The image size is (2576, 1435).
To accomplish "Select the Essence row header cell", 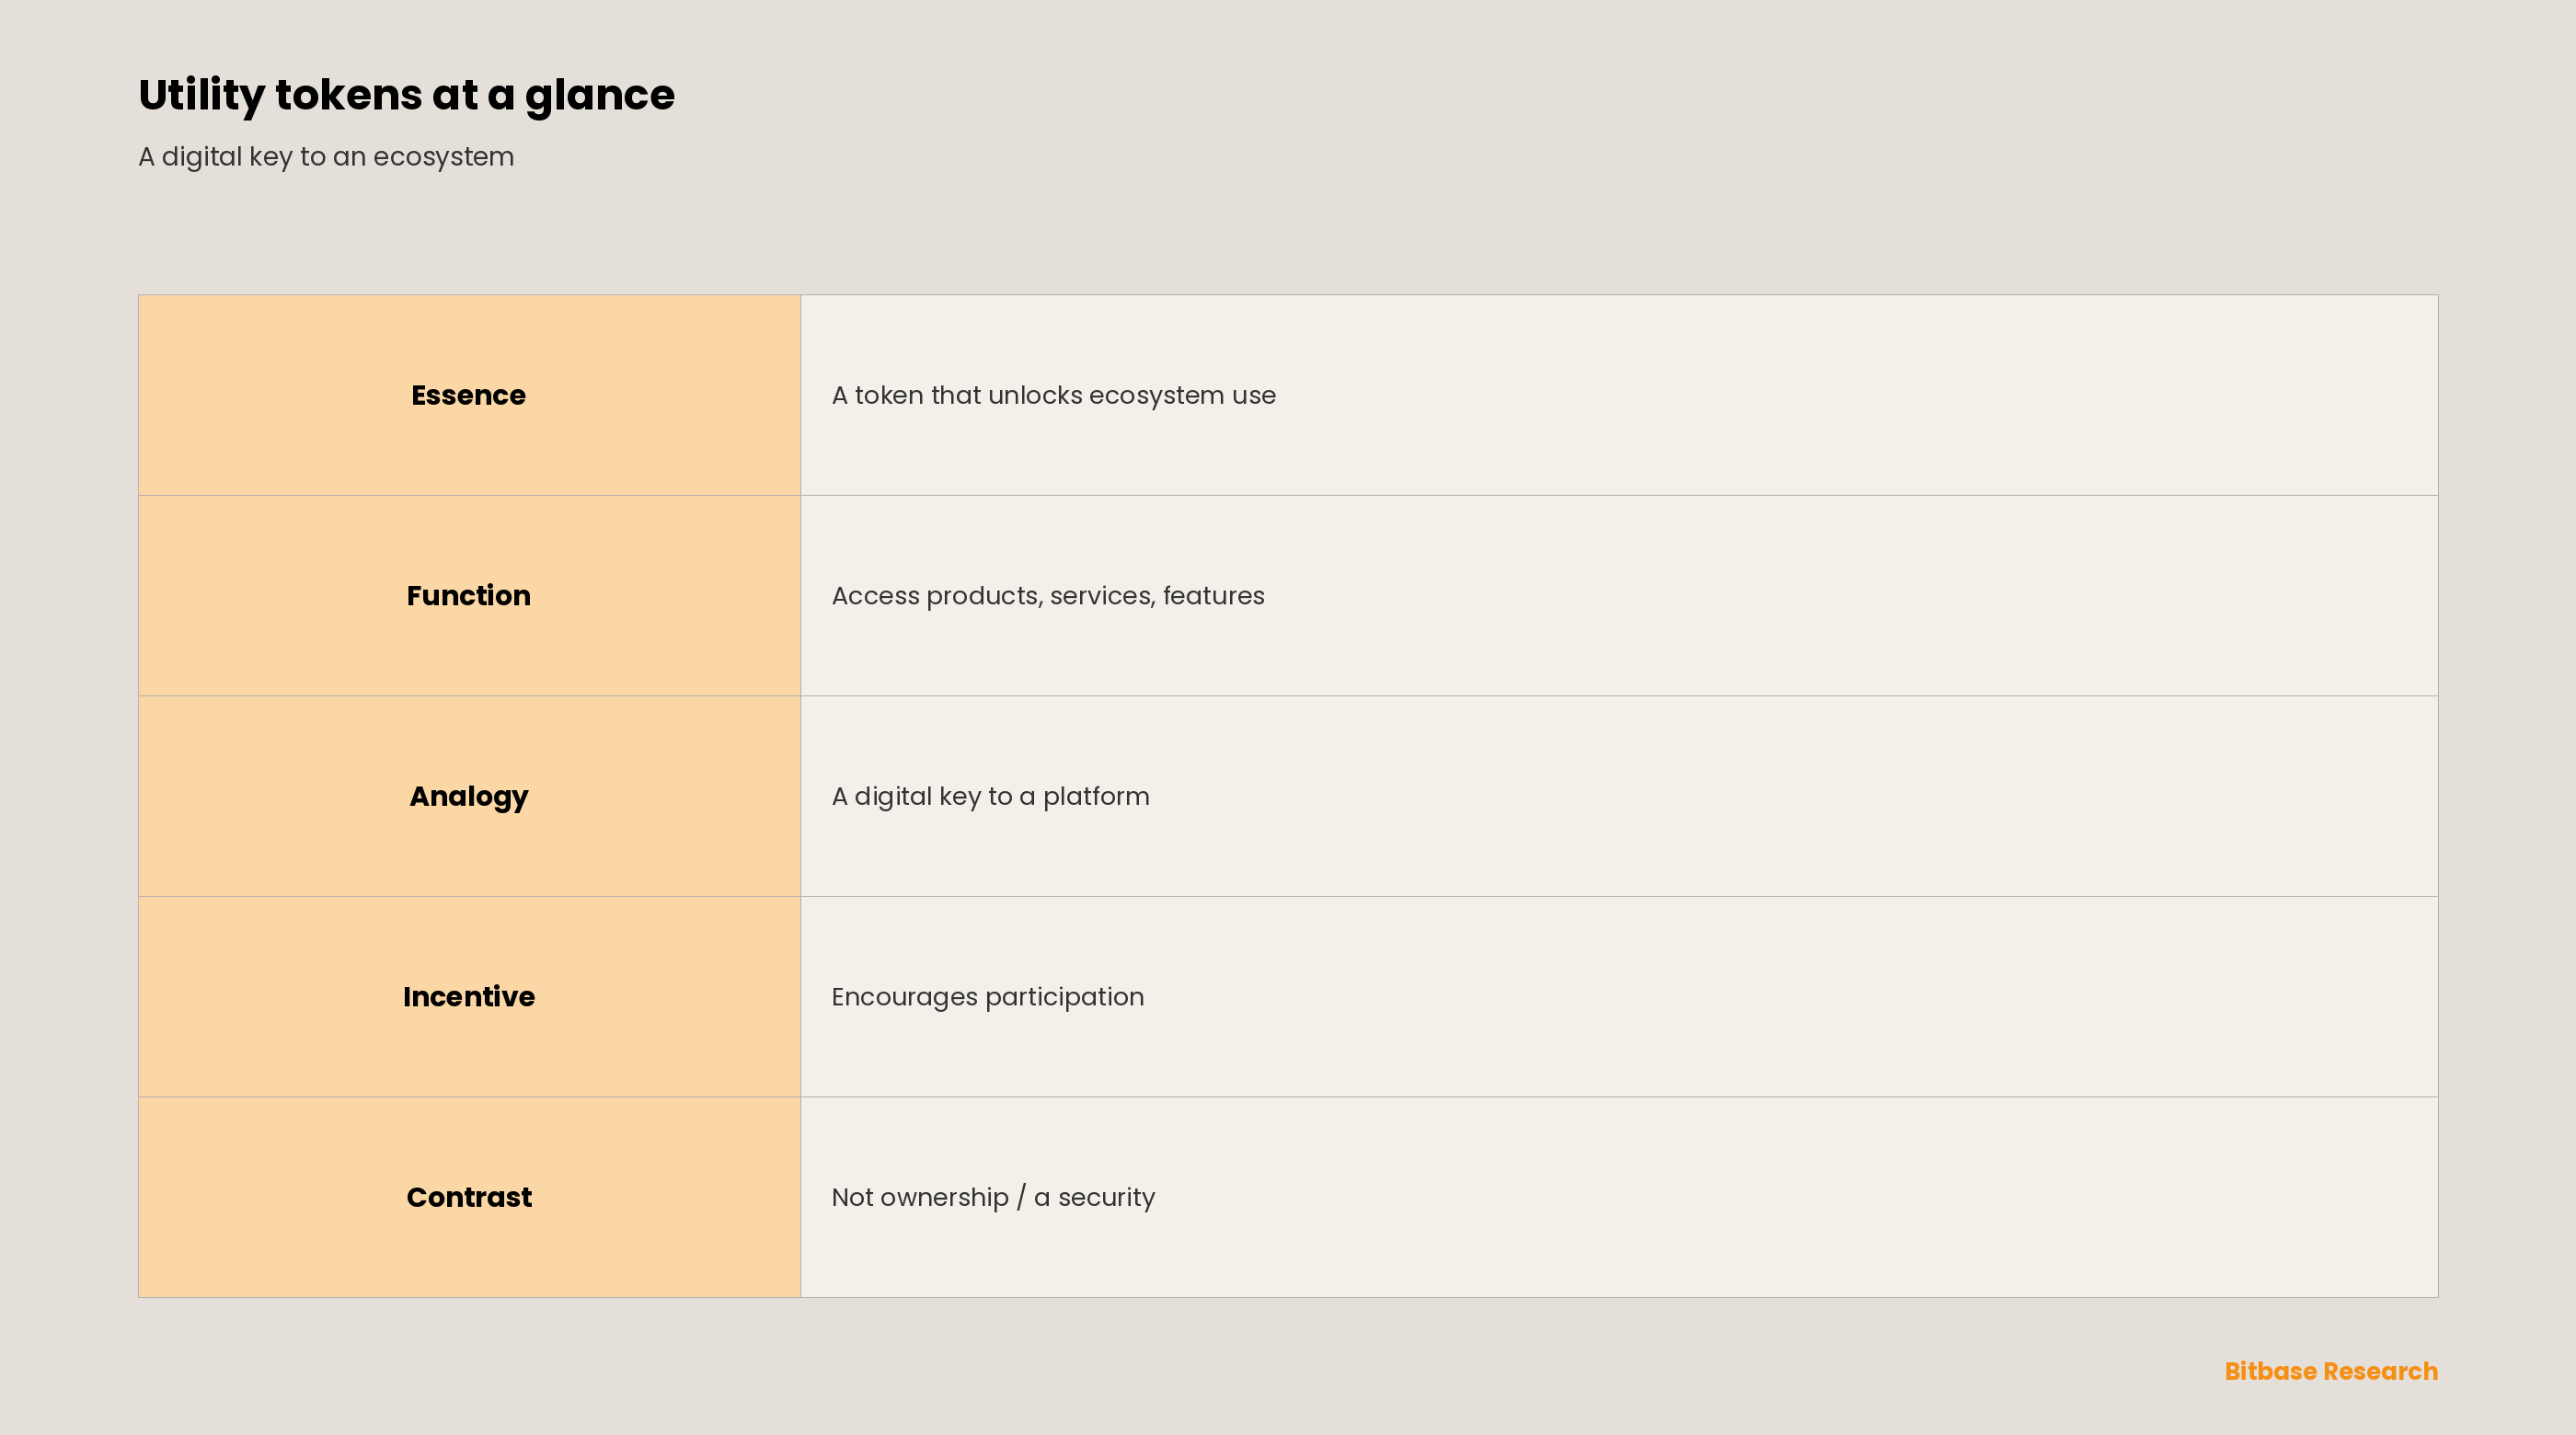I will [469, 395].
